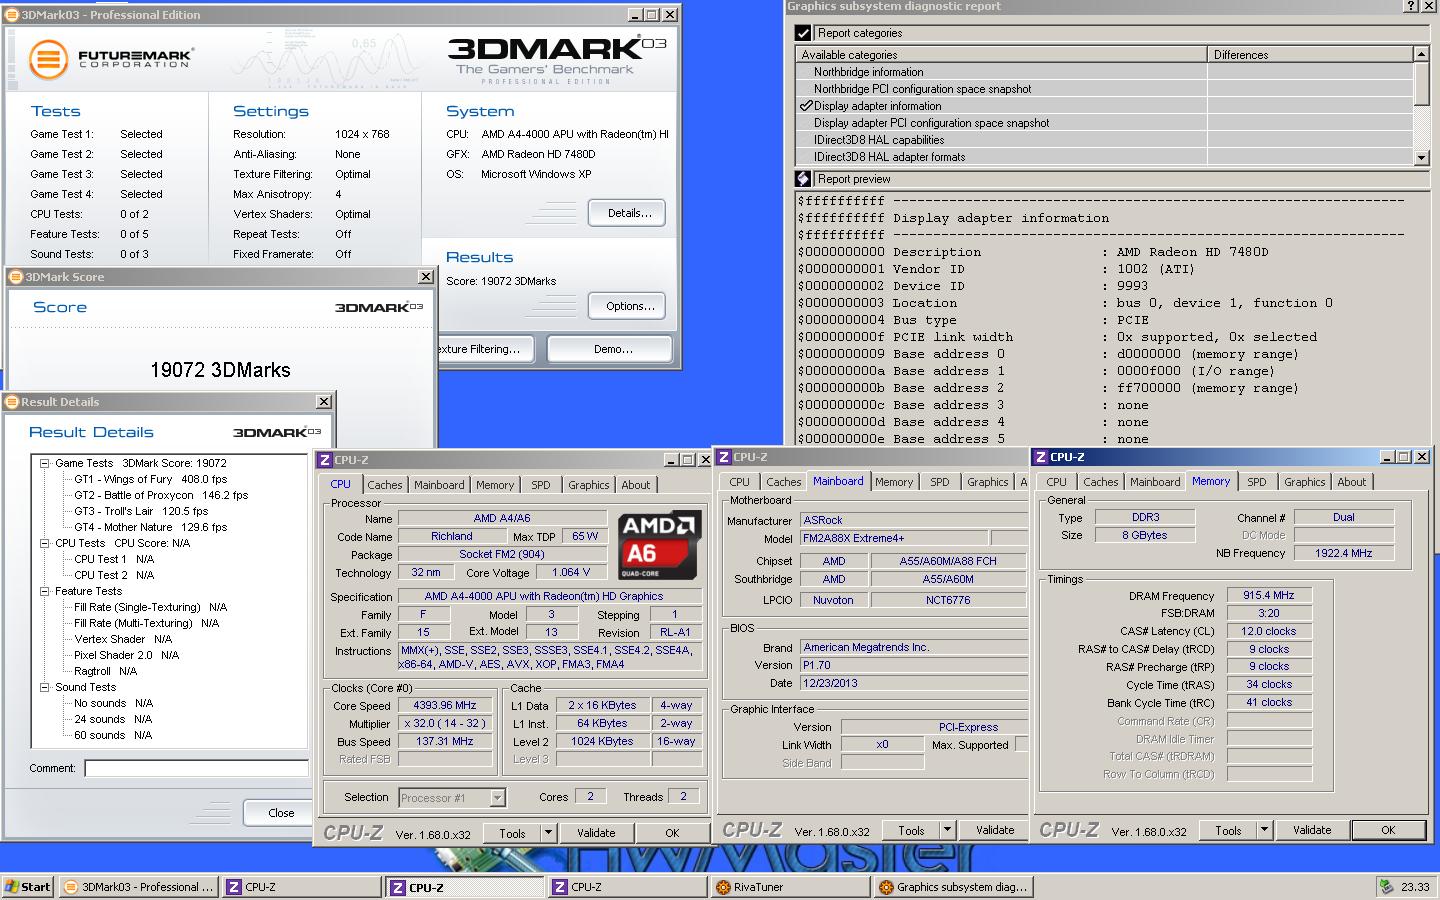Click the Differences column header
Image resolution: width=1440 pixels, height=900 pixels.
click(x=1310, y=55)
